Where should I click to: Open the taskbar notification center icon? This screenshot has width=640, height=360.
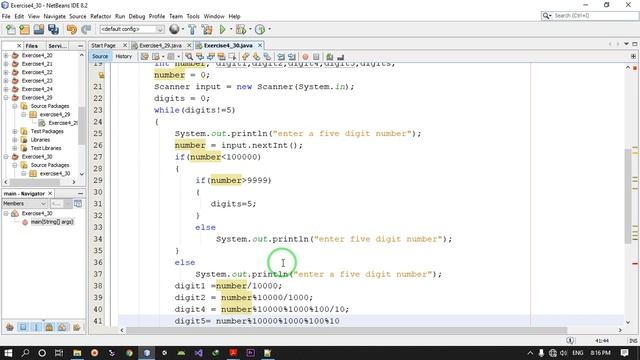[x=624, y=353]
